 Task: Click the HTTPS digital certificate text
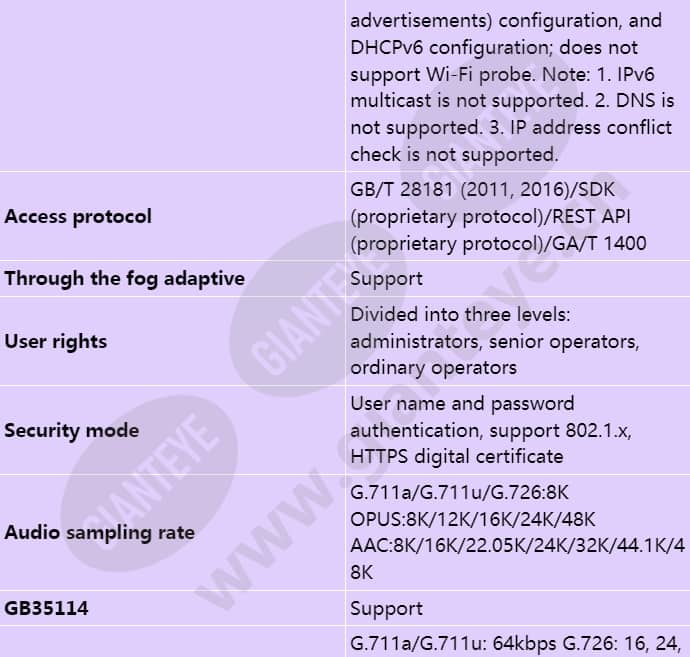pyautogui.click(x=457, y=456)
